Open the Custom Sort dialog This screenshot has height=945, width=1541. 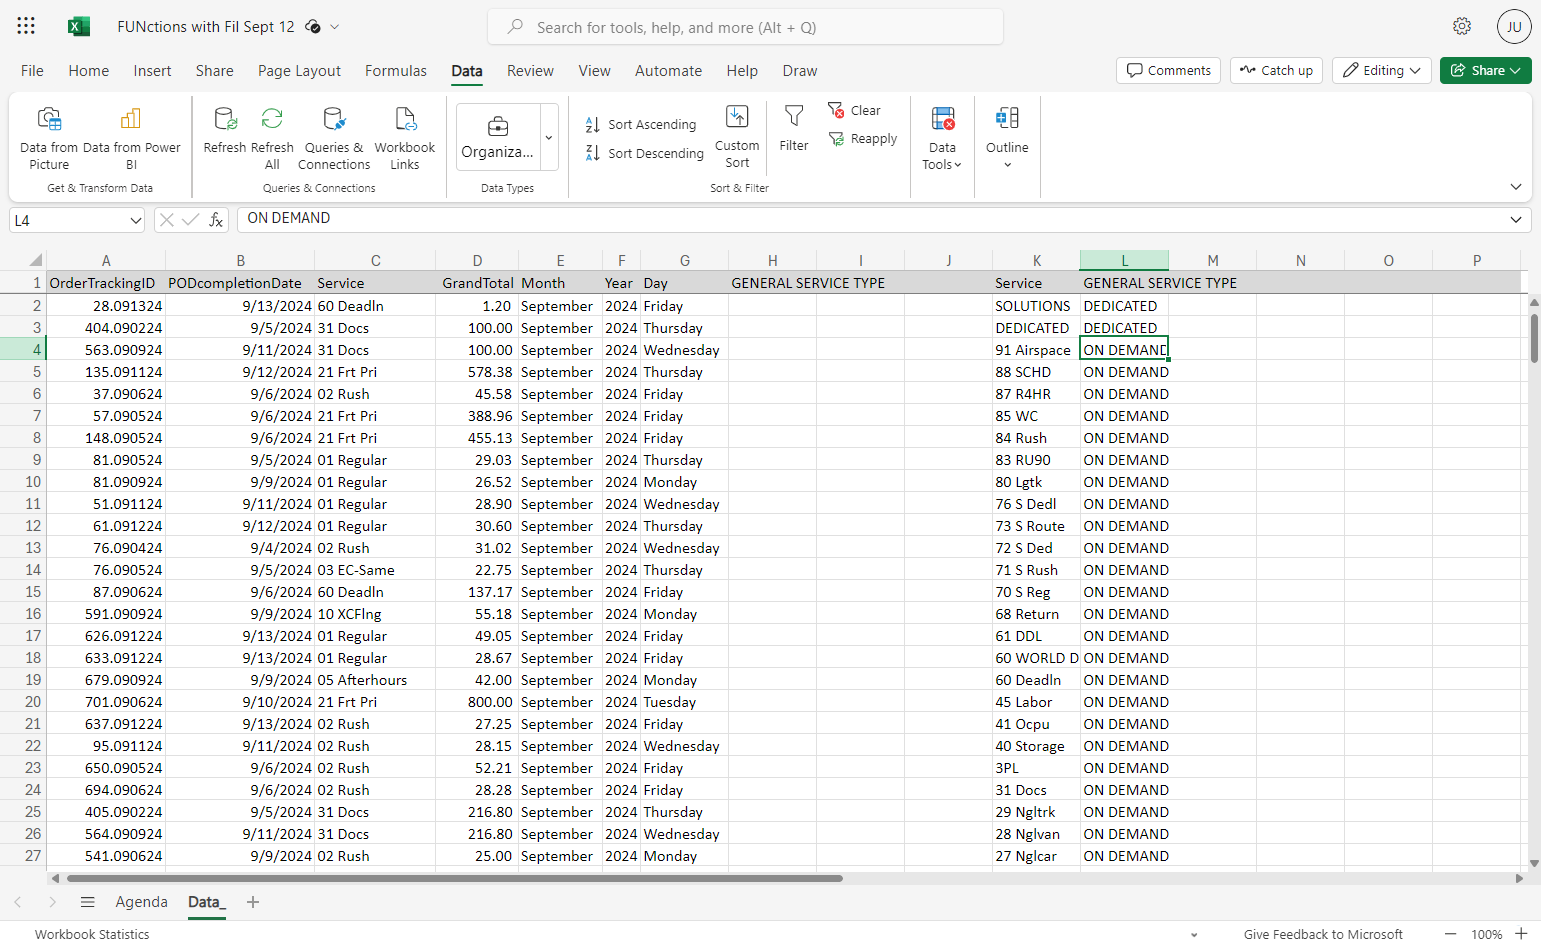pos(737,137)
